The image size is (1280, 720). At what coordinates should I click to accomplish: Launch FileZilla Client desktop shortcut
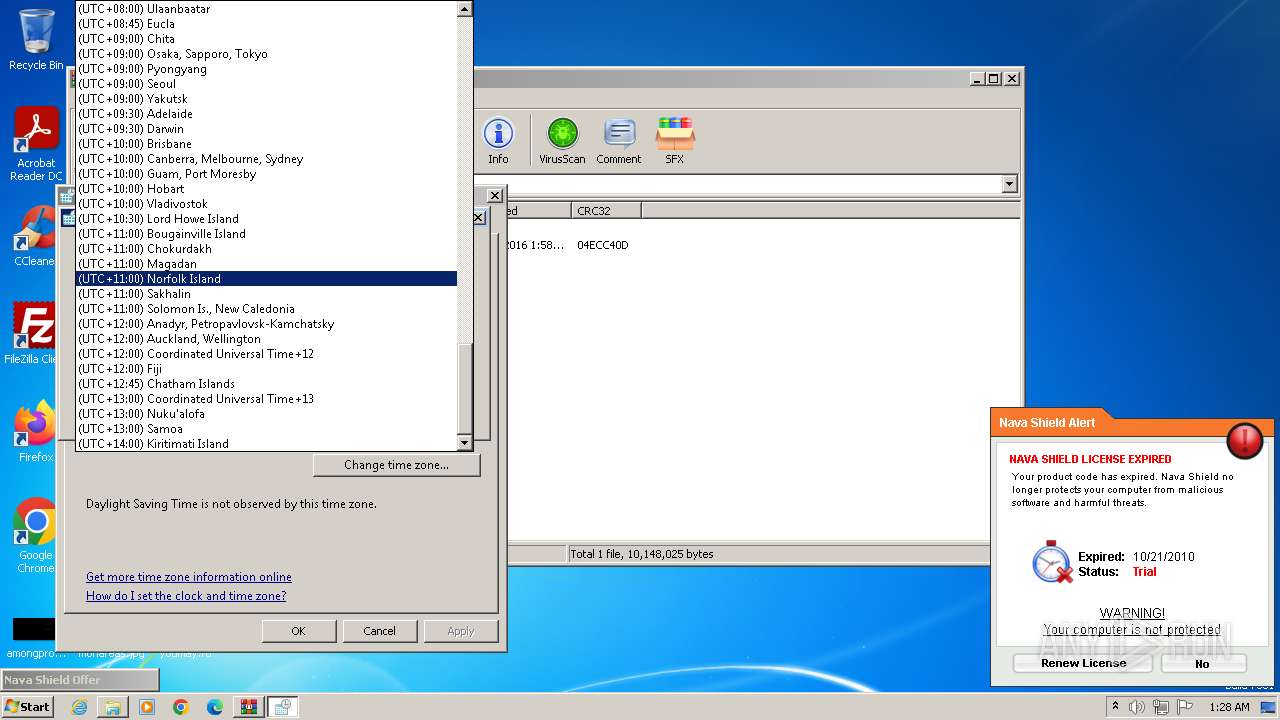click(36, 334)
